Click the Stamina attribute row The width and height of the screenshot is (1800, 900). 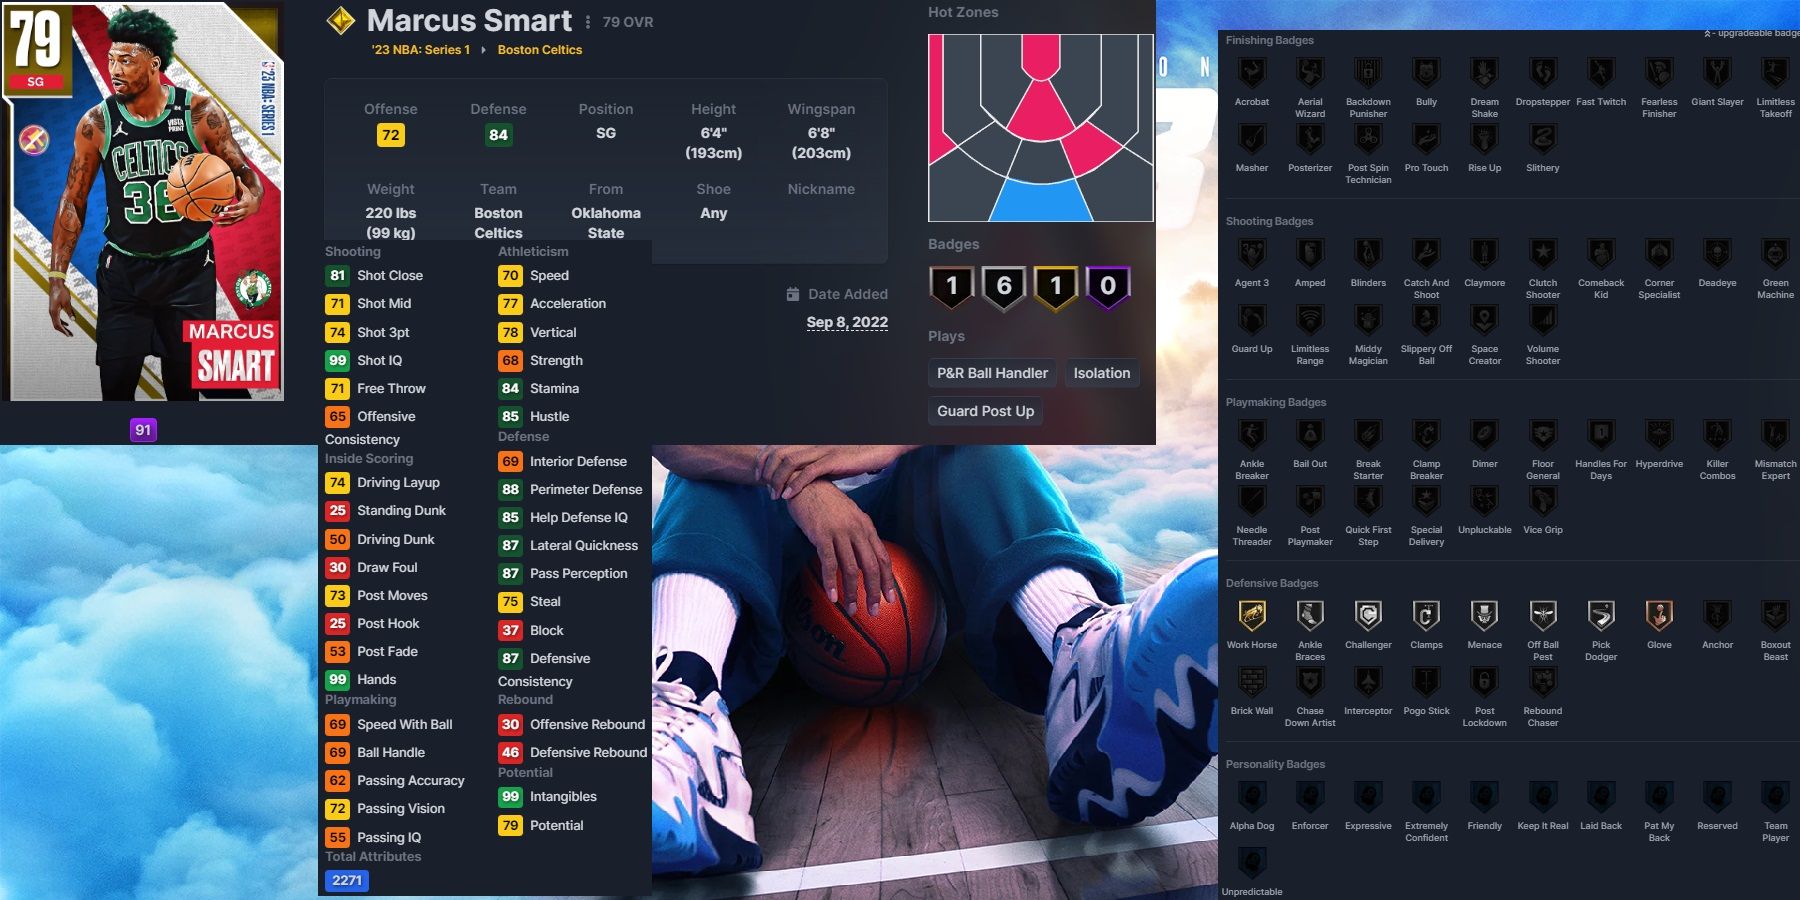click(x=539, y=388)
